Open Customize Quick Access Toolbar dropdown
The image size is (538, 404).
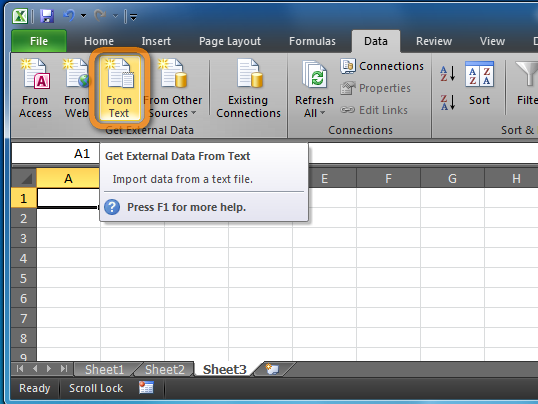click(133, 16)
